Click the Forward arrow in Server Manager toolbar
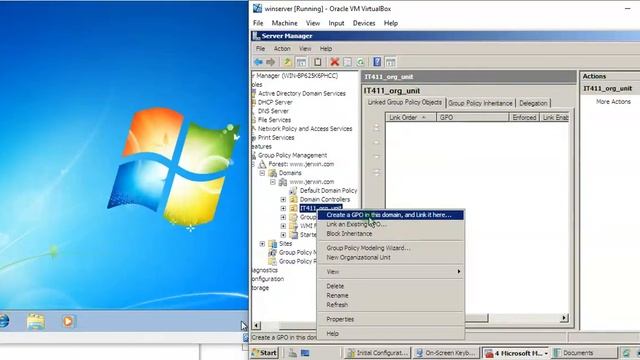The image size is (640, 360). [x=270, y=62]
